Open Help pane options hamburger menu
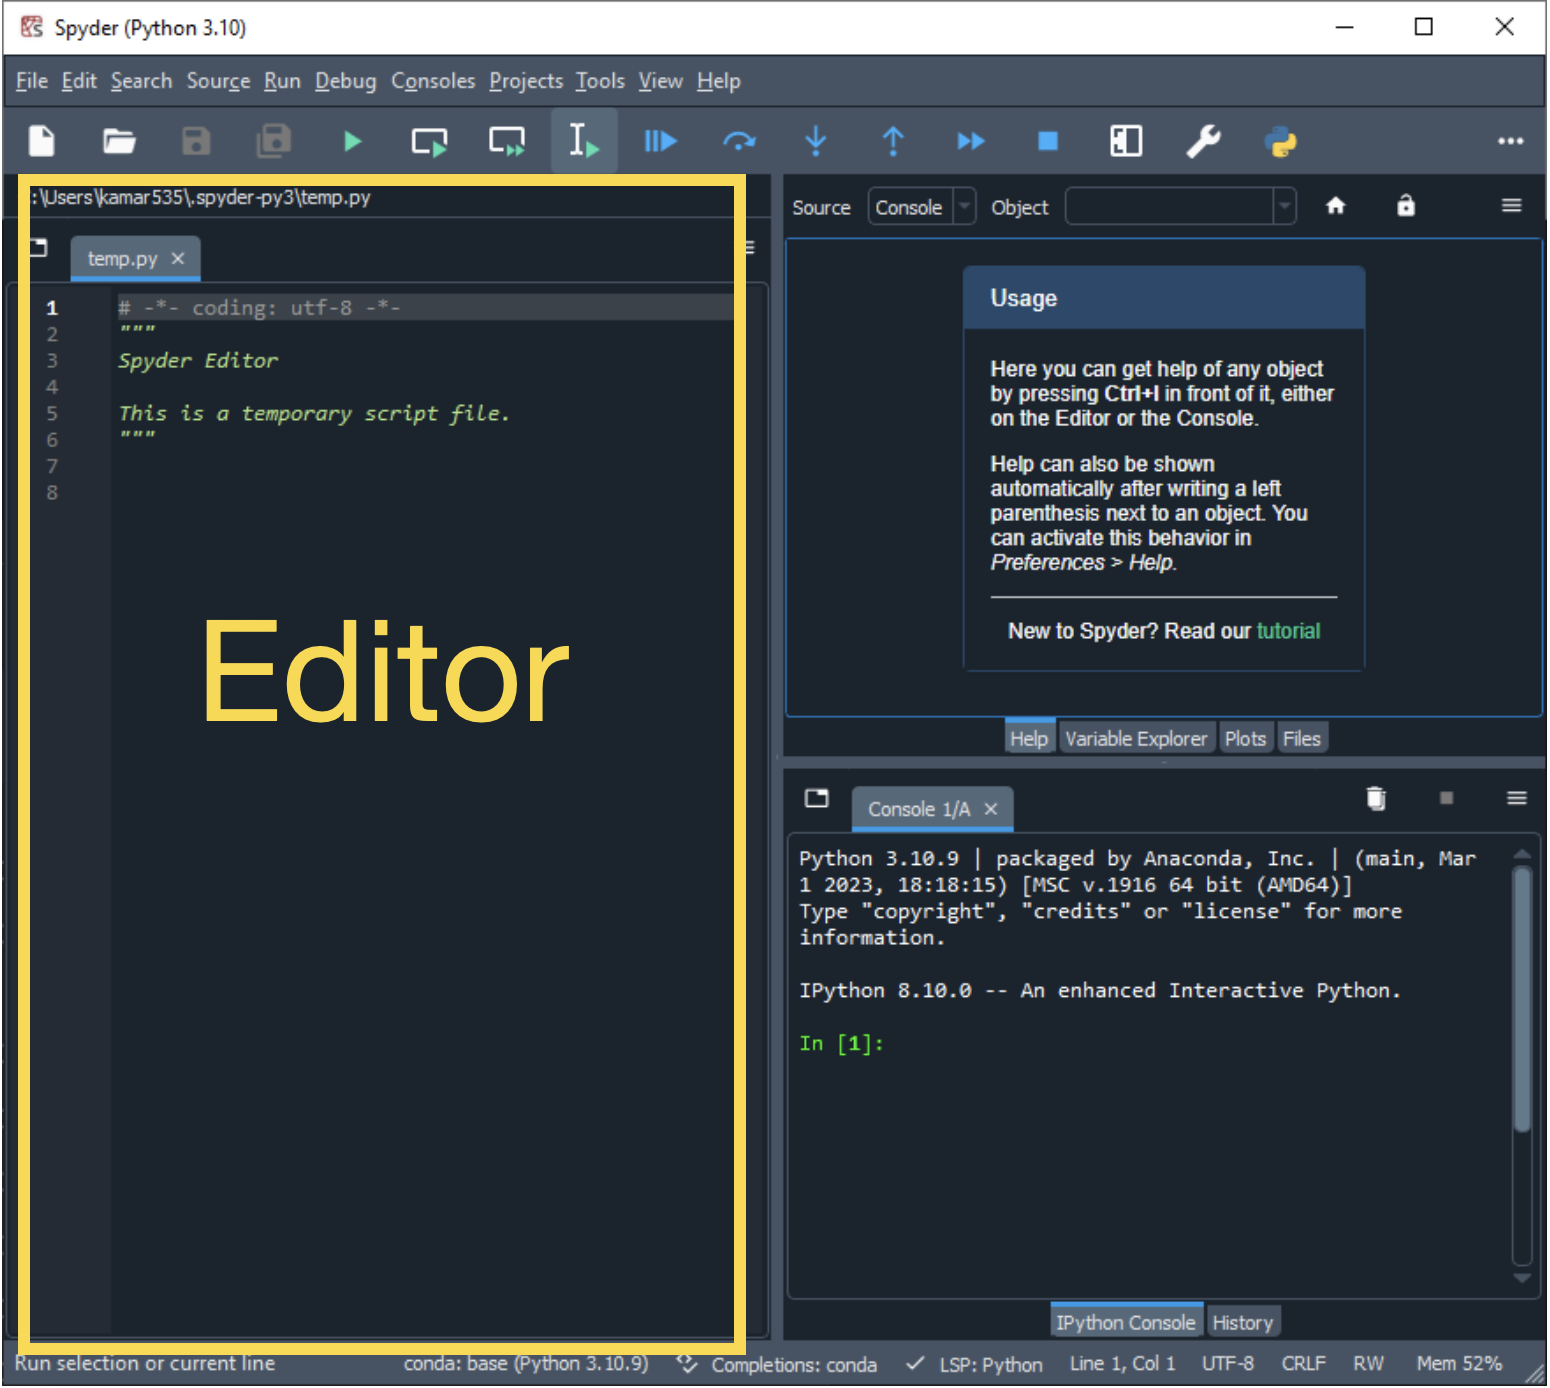The width and height of the screenshot is (1550, 1388). pyautogui.click(x=1512, y=206)
